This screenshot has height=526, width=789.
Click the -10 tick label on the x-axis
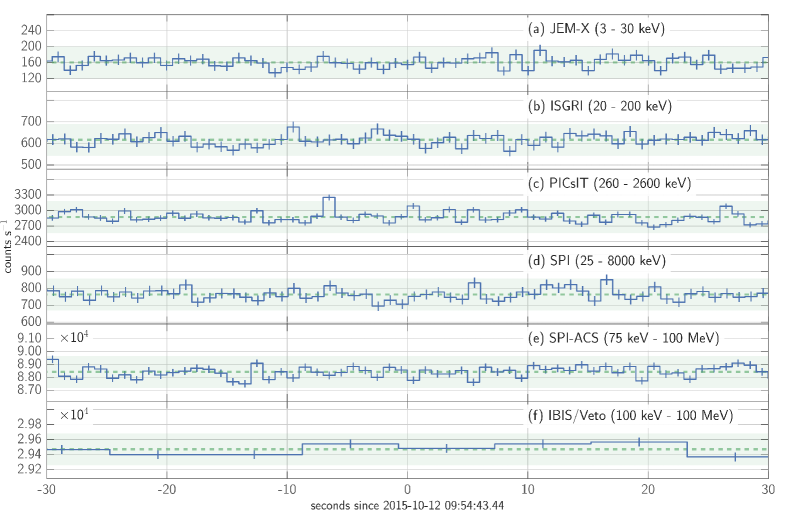click(x=287, y=490)
